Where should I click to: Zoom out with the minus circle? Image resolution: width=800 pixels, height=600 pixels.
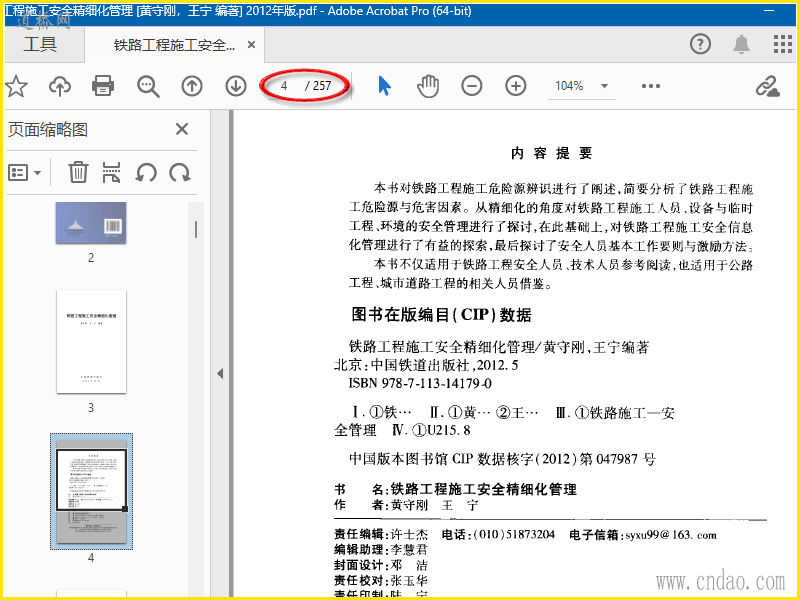tap(471, 86)
